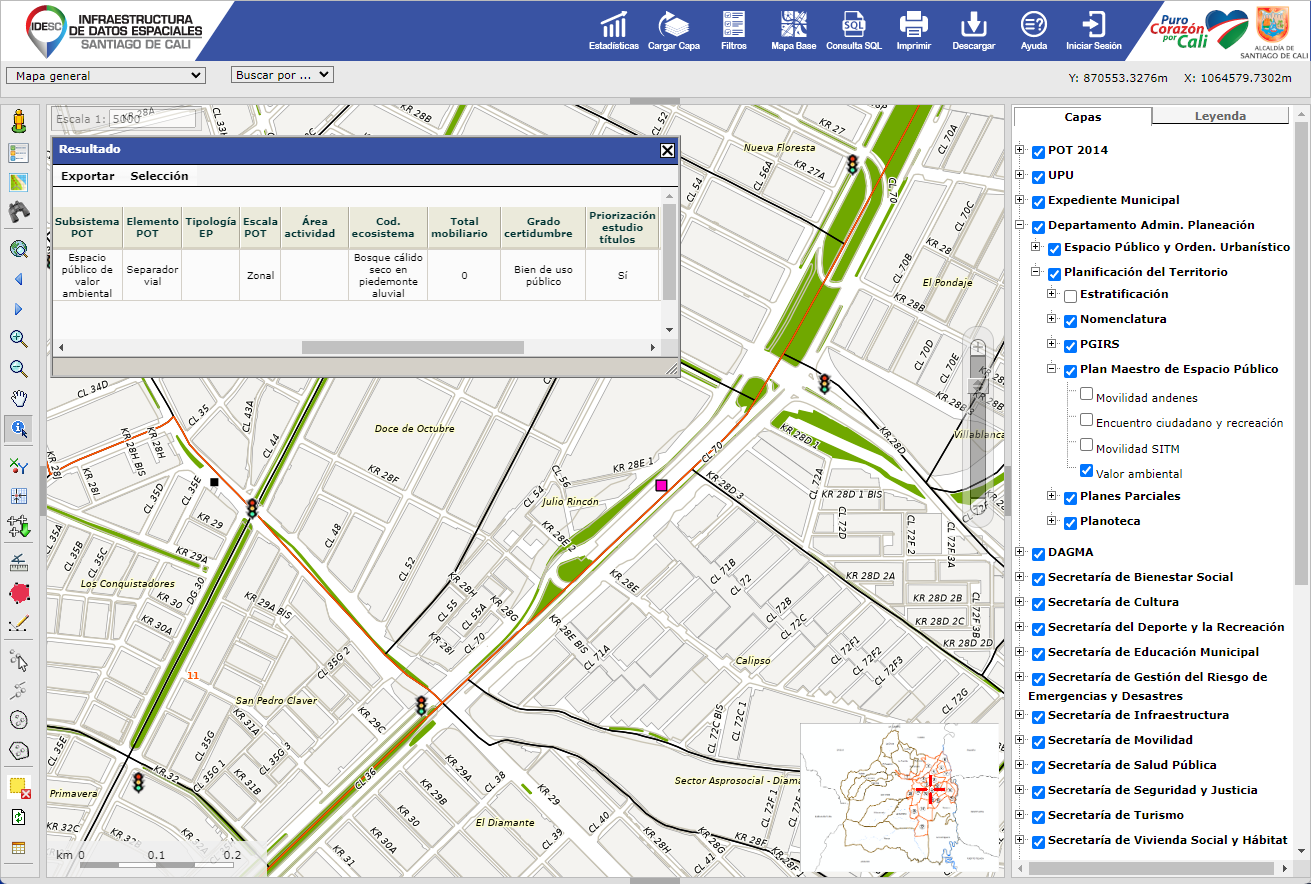Collapse Departamento Admin. Planeación node
1311x884 pixels.
pyautogui.click(x=1020, y=225)
